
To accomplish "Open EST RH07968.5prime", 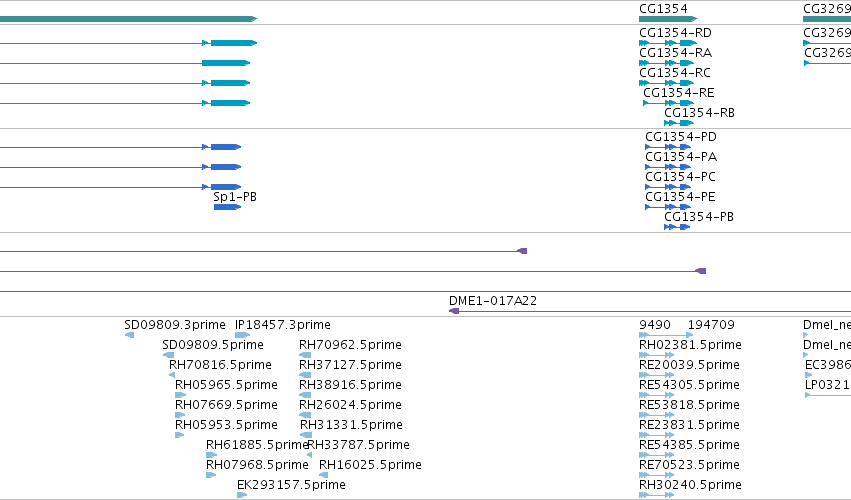I will 257,465.
